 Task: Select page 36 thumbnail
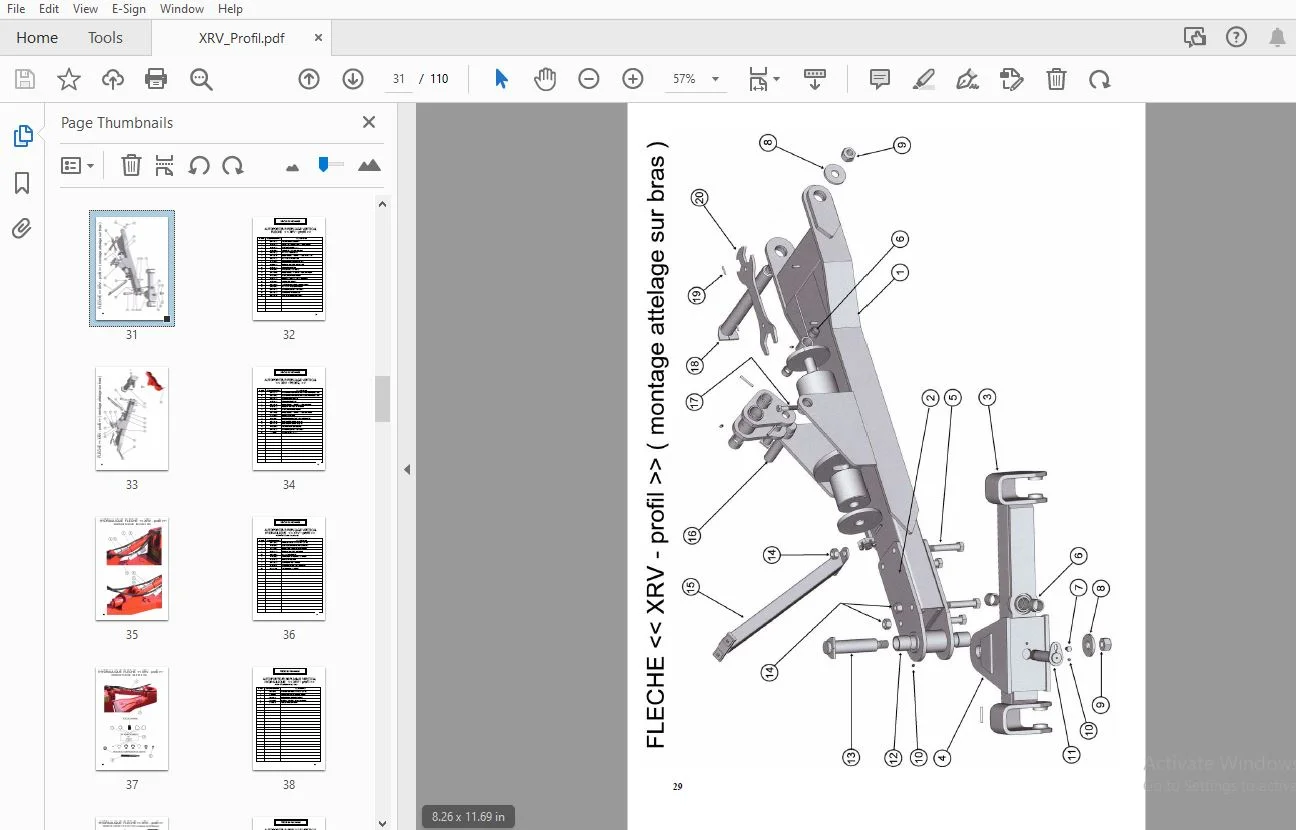pyautogui.click(x=289, y=568)
